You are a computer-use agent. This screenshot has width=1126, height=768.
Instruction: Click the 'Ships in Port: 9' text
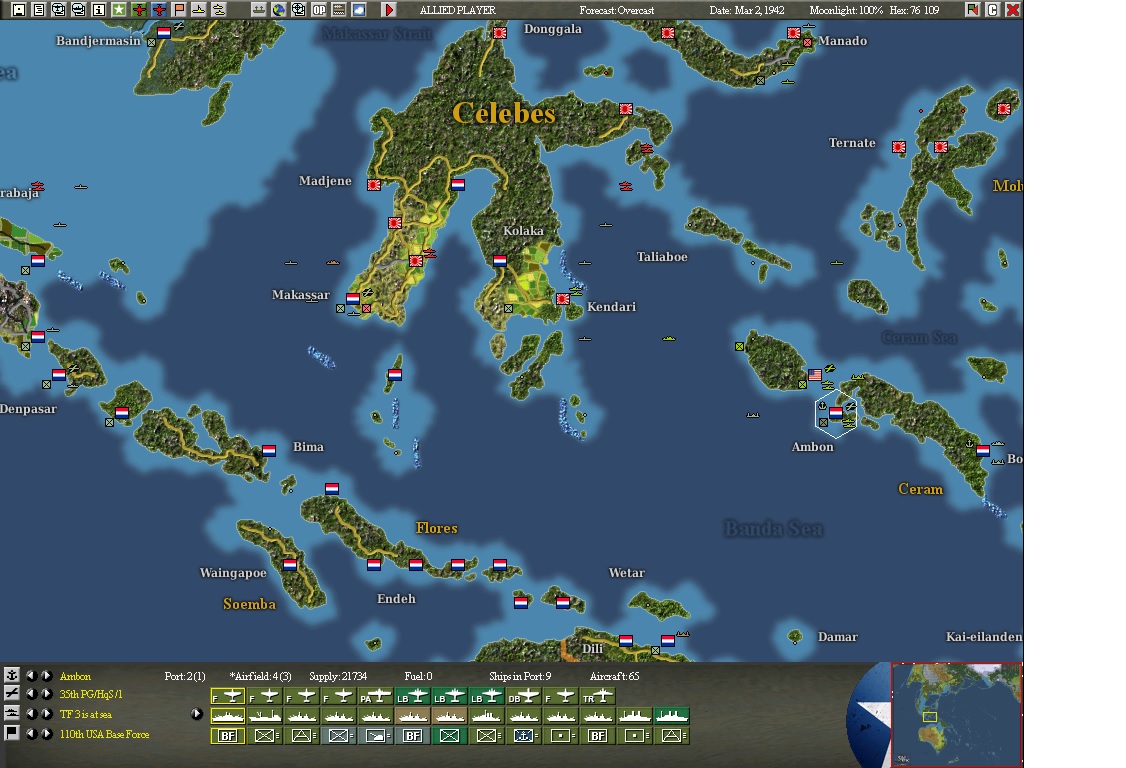point(520,676)
